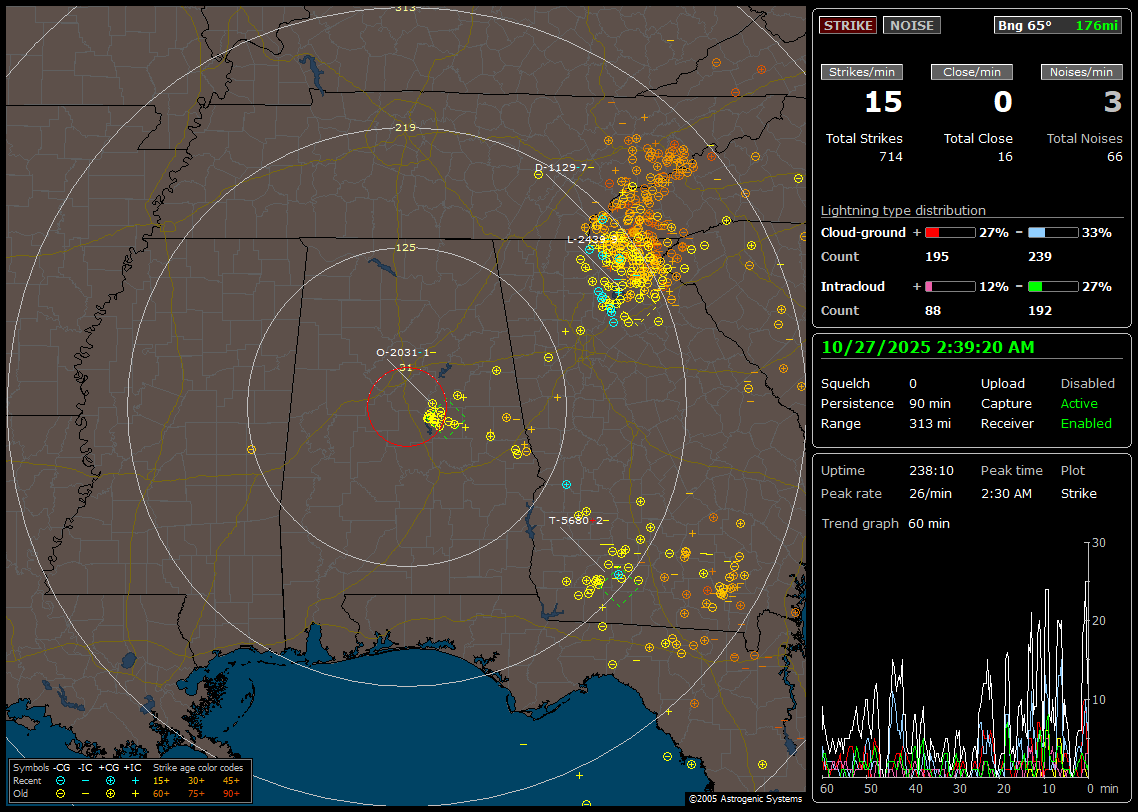Click the Noises/min label button
Screen dimensions: 1138x812
1082,72
